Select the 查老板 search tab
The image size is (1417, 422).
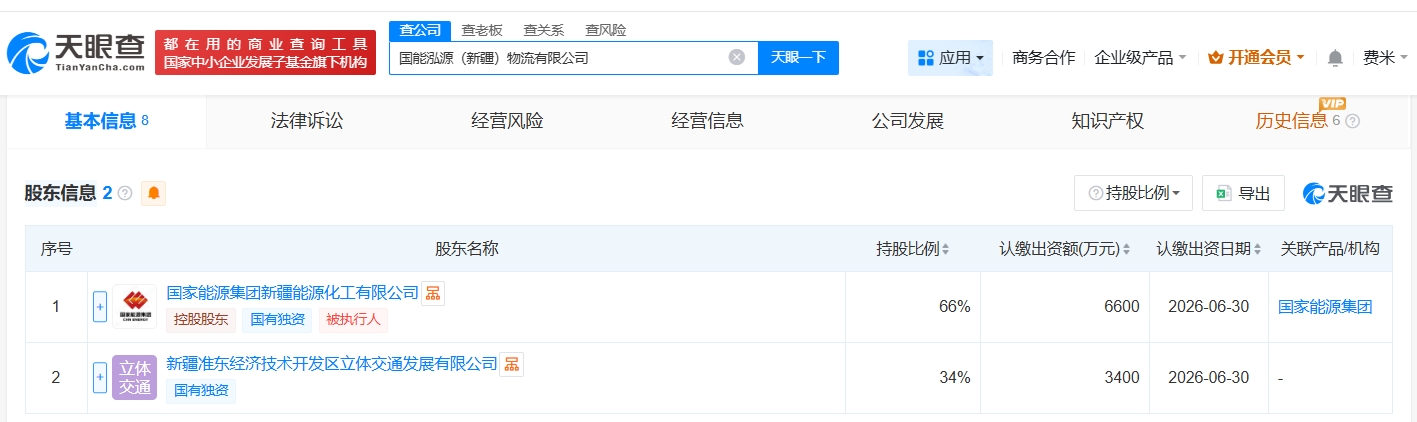coord(482,30)
